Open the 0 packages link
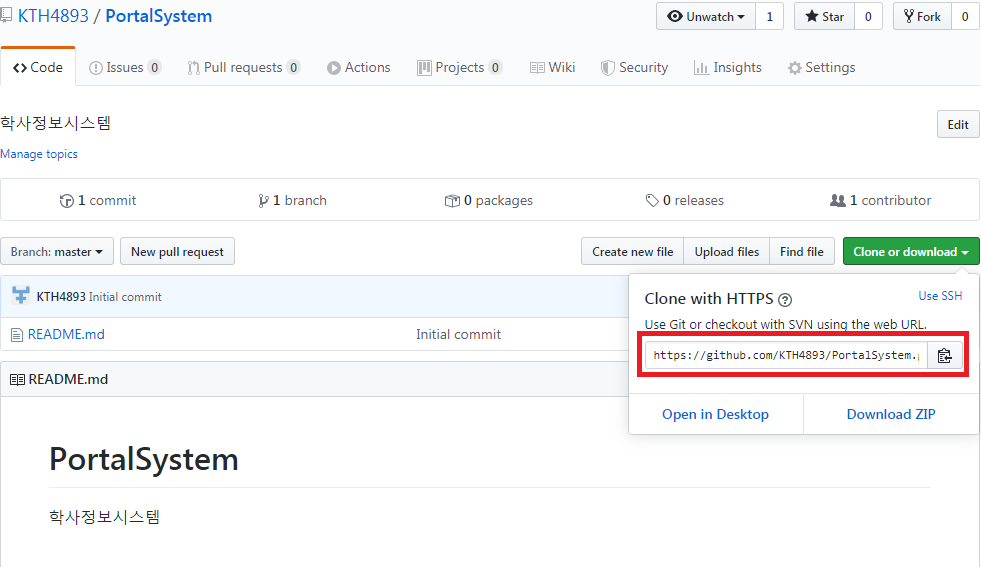The image size is (981, 567). [489, 200]
